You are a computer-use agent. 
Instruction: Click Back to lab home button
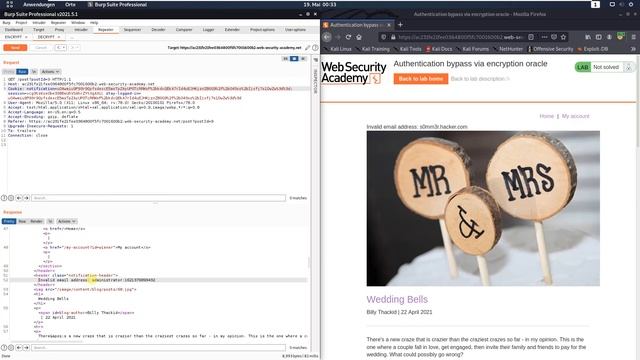tap(421, 79)
